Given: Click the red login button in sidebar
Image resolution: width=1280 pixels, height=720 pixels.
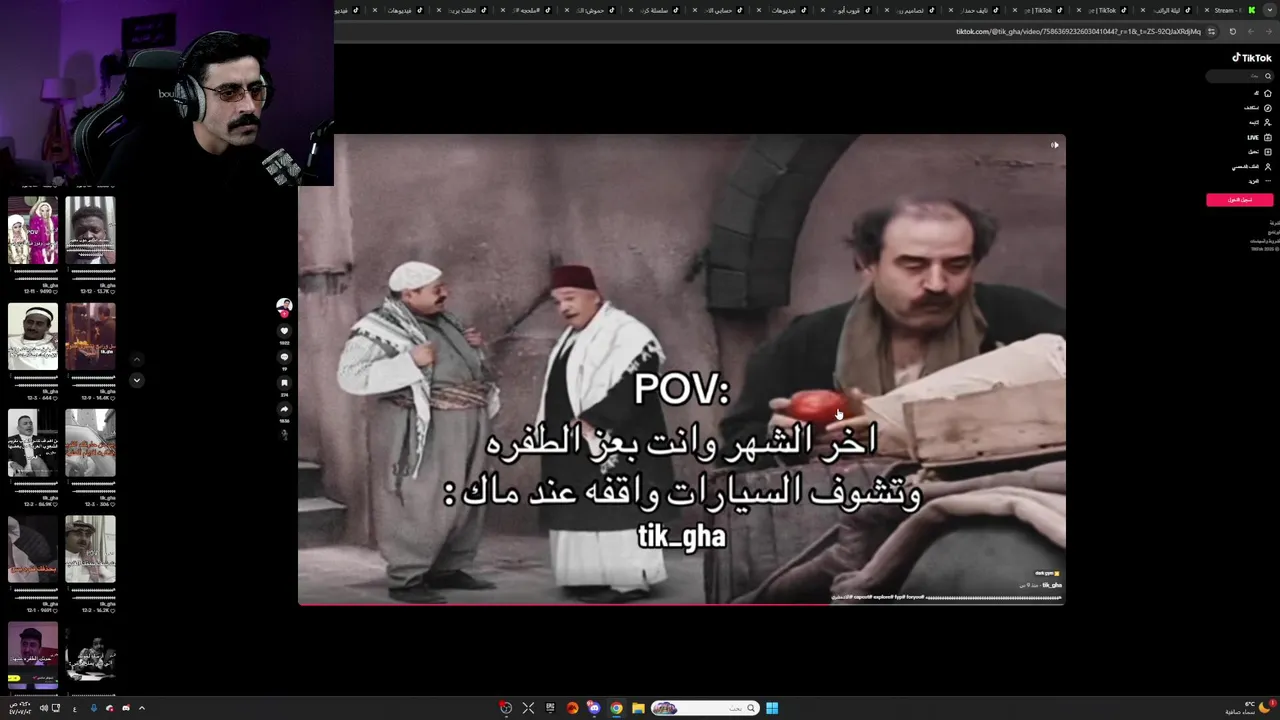Looking at the screenshot, I should [1239, 200].
